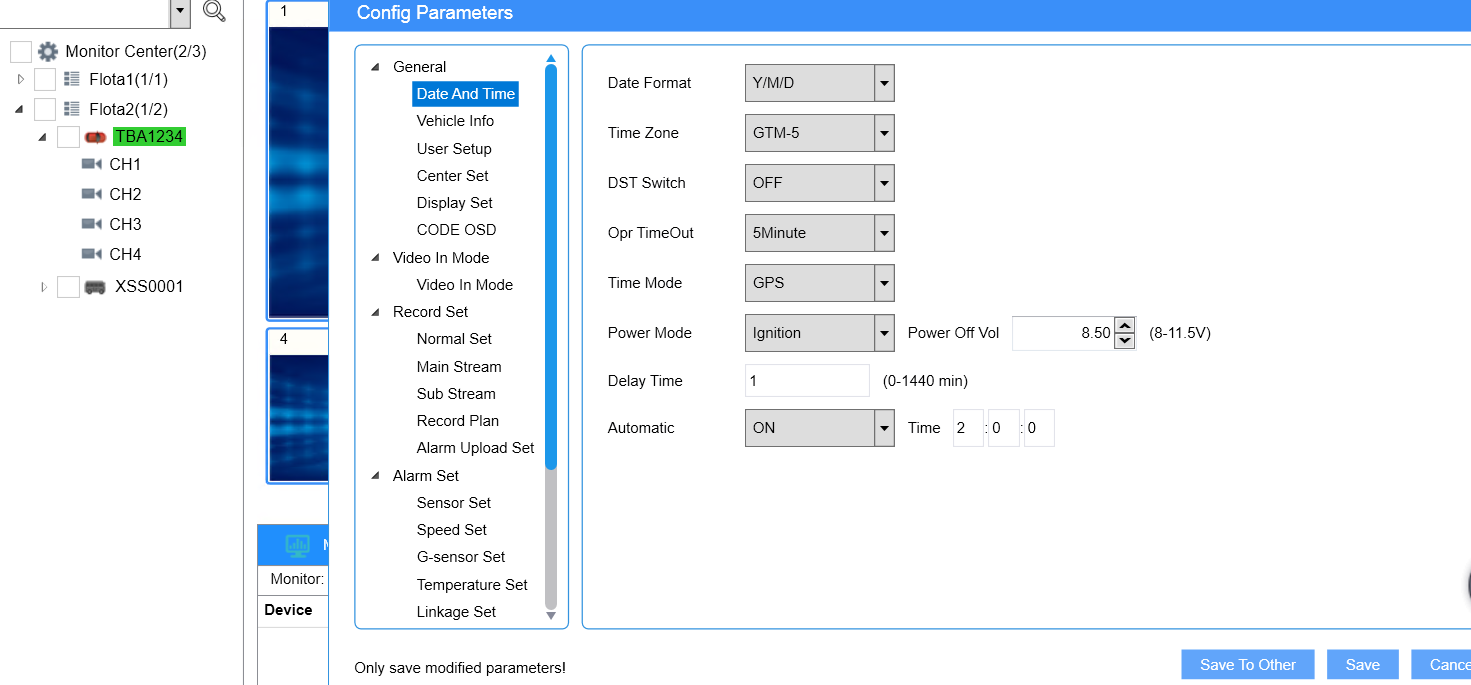Viewport: 1471px width, 685px height.
Task: Decrease Power Off Vol with down arrow
Action: coord(1125,341)
